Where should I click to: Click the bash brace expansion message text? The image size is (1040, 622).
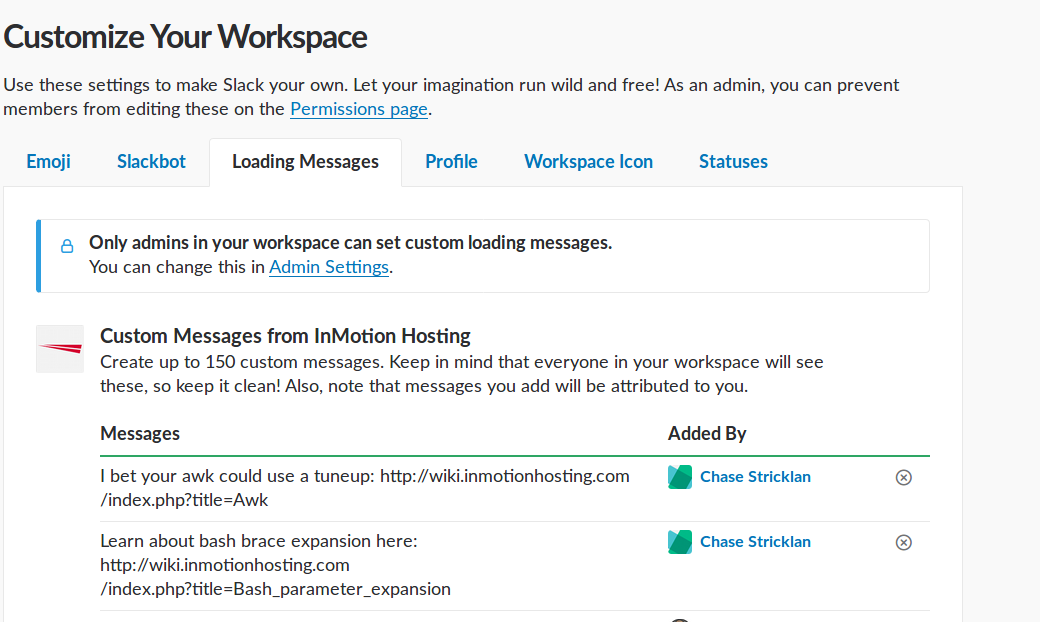(275, 565)
